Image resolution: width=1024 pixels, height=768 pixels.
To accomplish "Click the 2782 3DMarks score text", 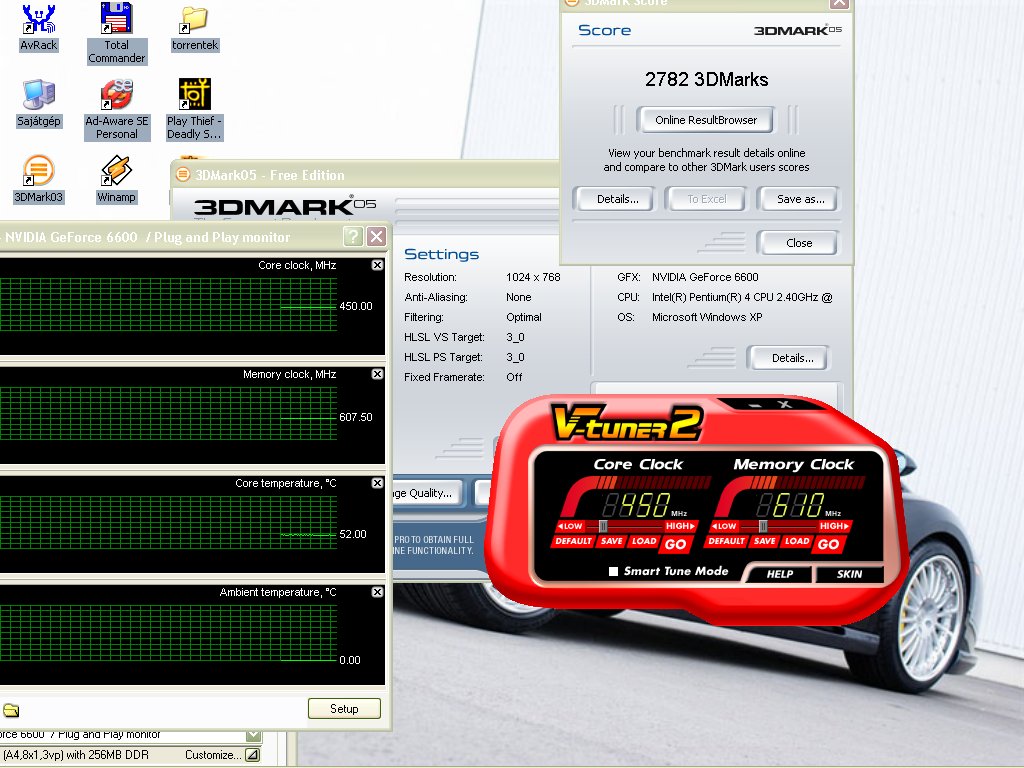I will (707, 80).
